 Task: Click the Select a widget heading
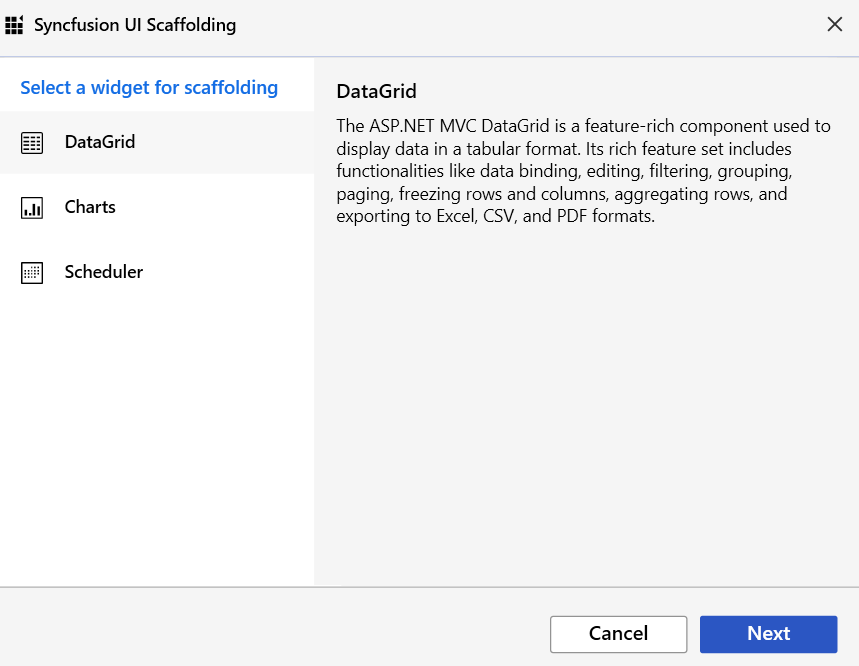pyautogui.click(x=148, y=87)
